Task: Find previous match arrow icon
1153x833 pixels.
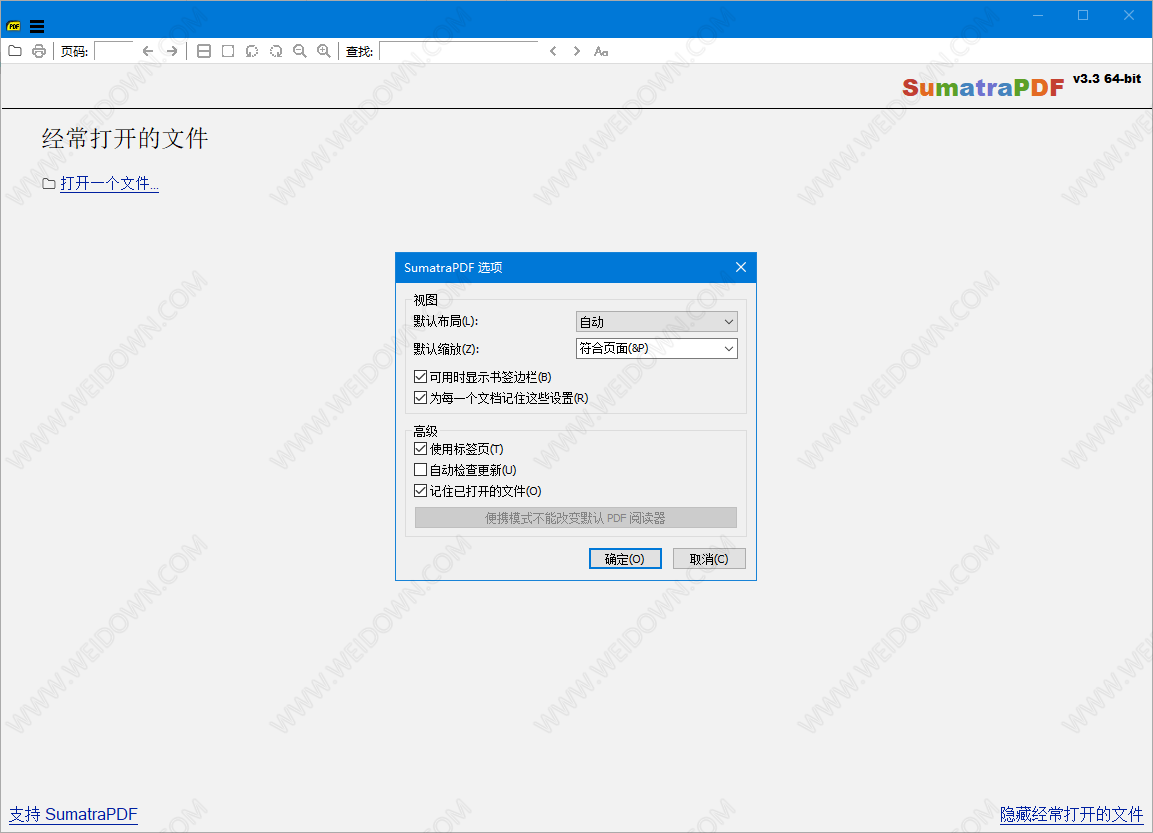Action: (553, 51)
